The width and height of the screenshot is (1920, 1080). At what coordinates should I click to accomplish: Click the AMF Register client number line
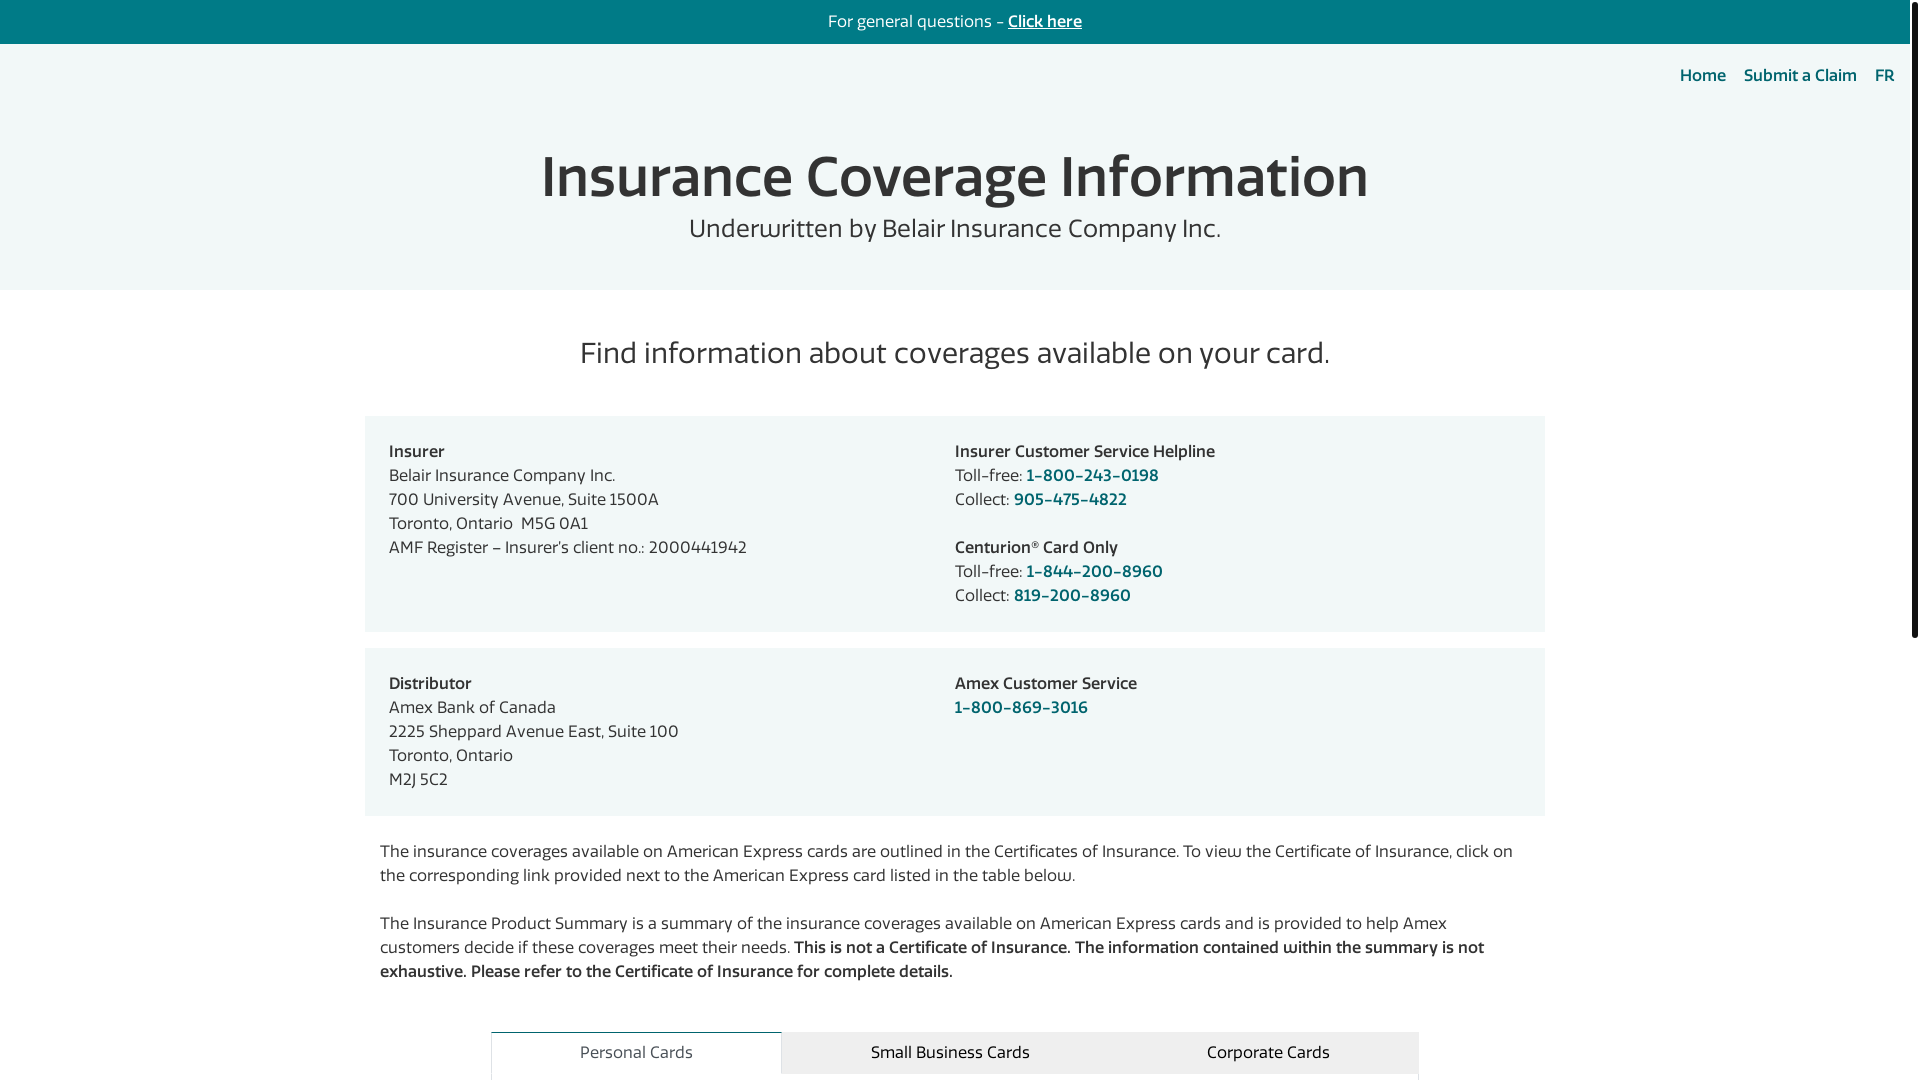pos(567,547)
